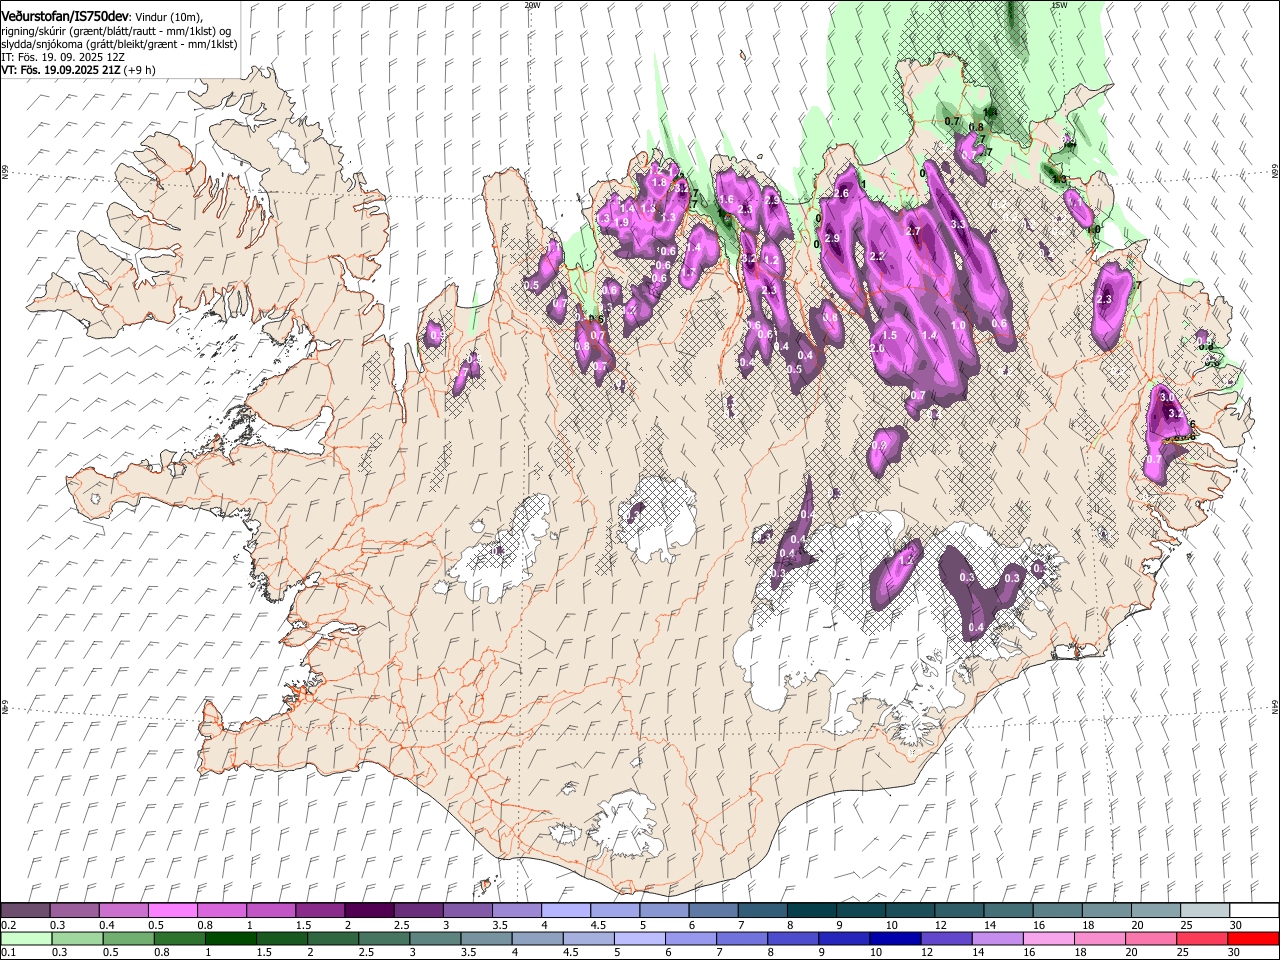Screen dimensions: 1280x960
Task: Choose the 18–20 grey swatch in upper scale
Action: pyautogui.click(x=1106, y=910)
